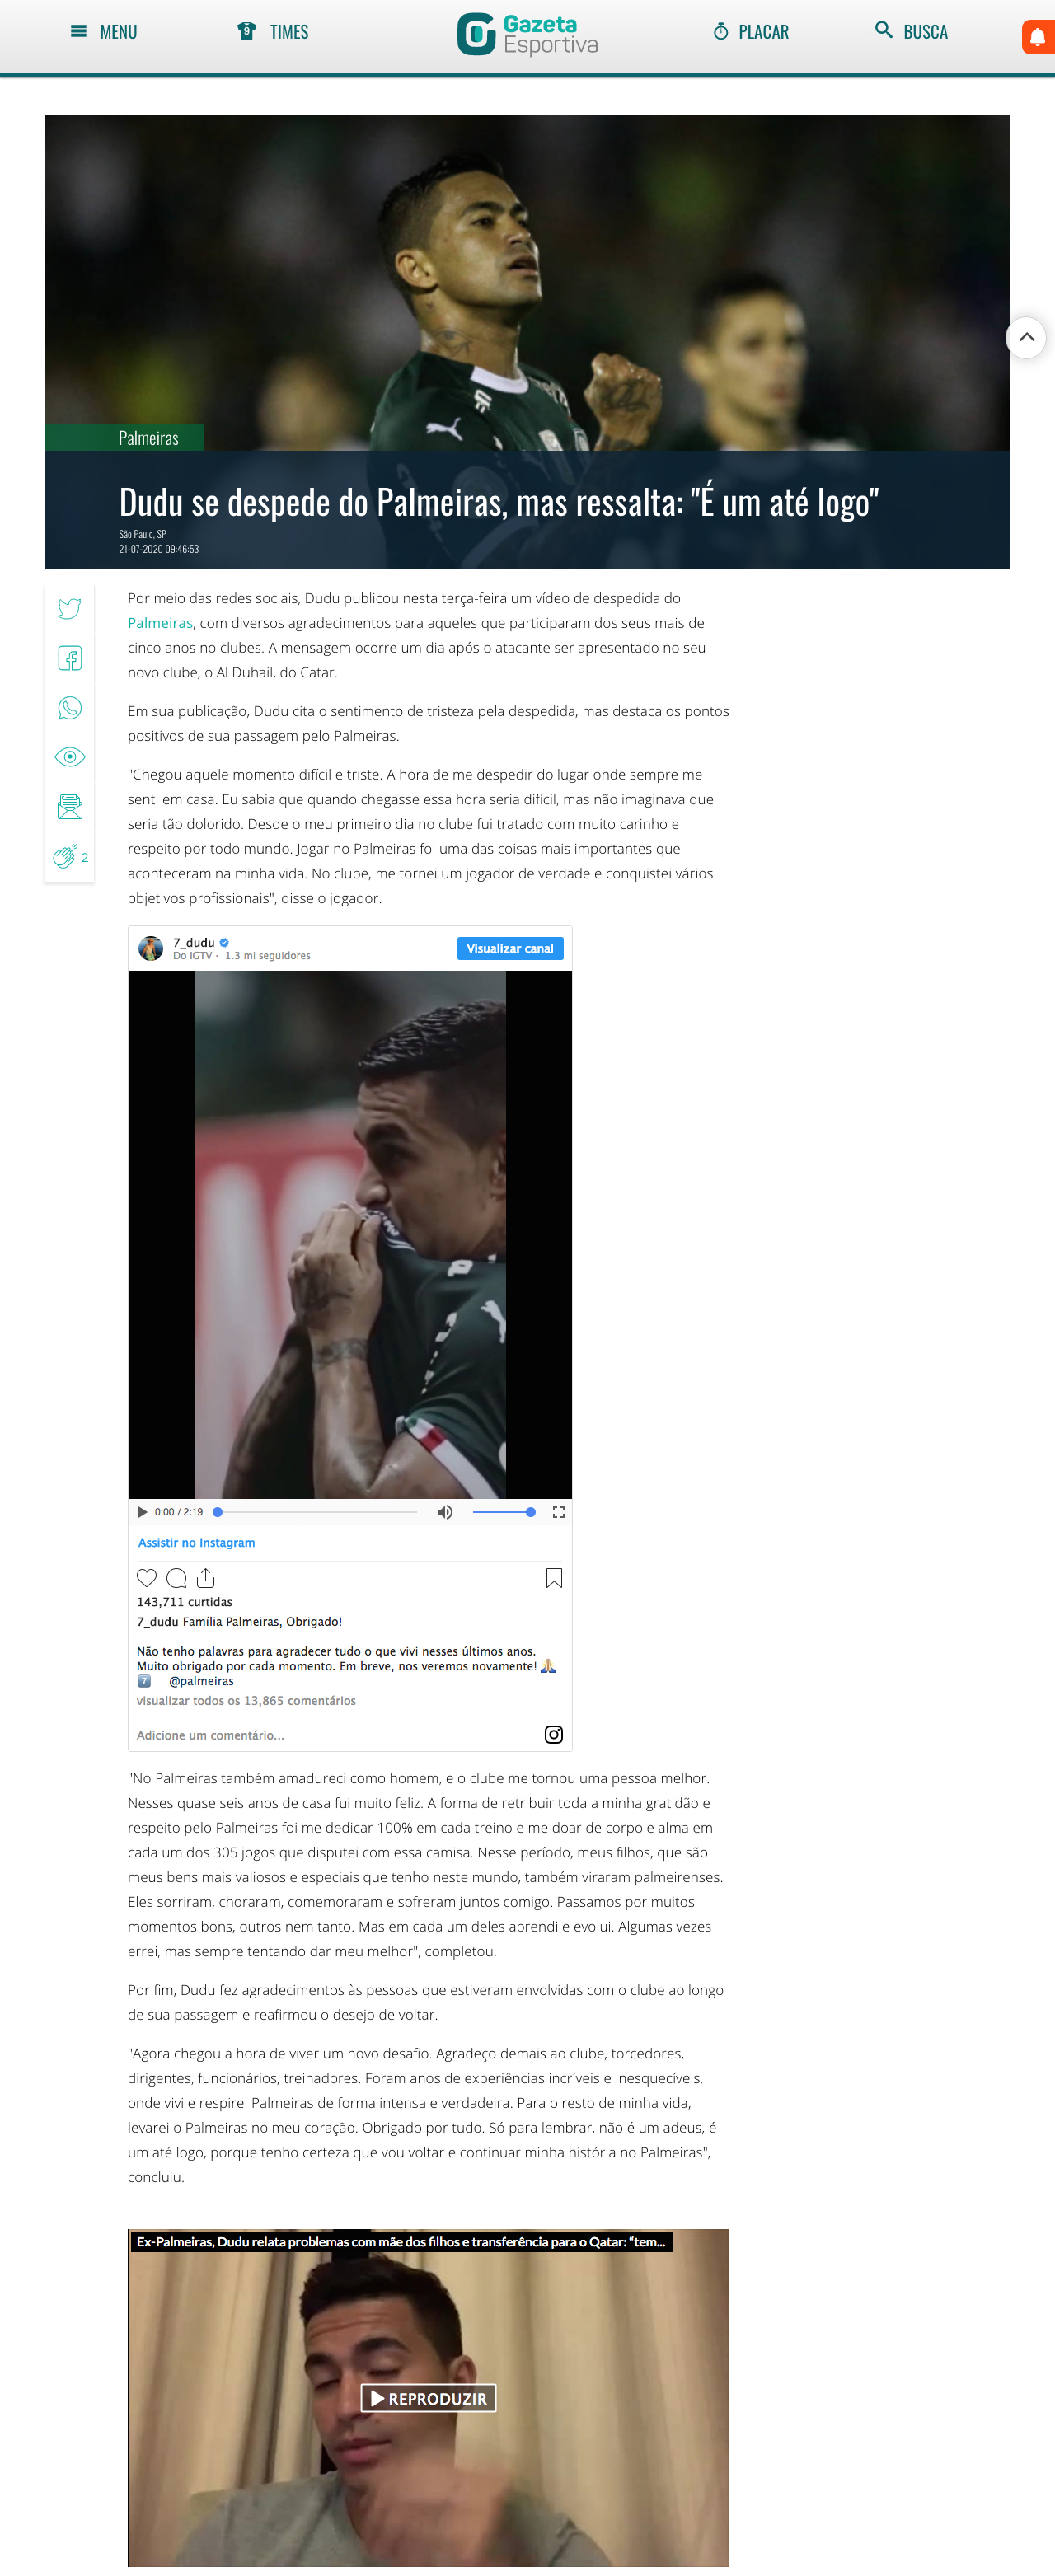
Task: Mute the Instagram video volume icon
Action: (x=445, y=1512)
